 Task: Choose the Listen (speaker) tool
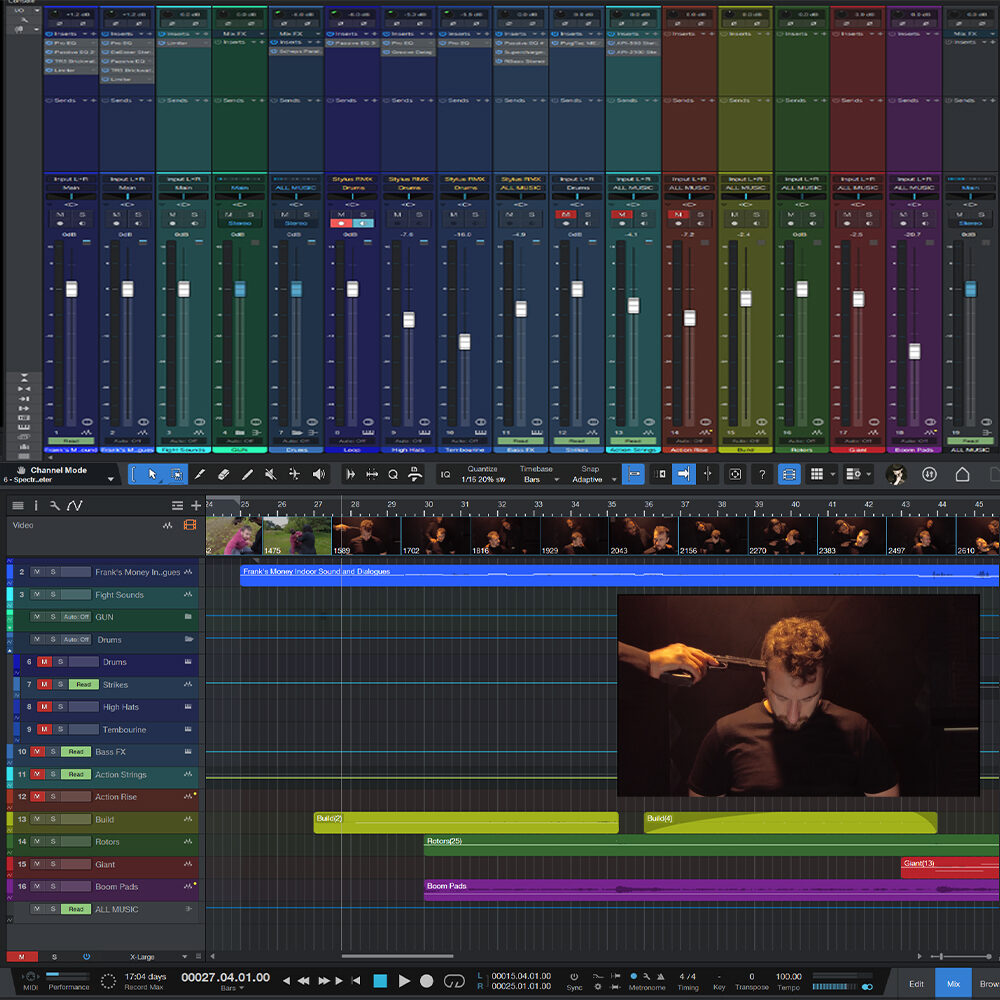(x=318, y=474)
